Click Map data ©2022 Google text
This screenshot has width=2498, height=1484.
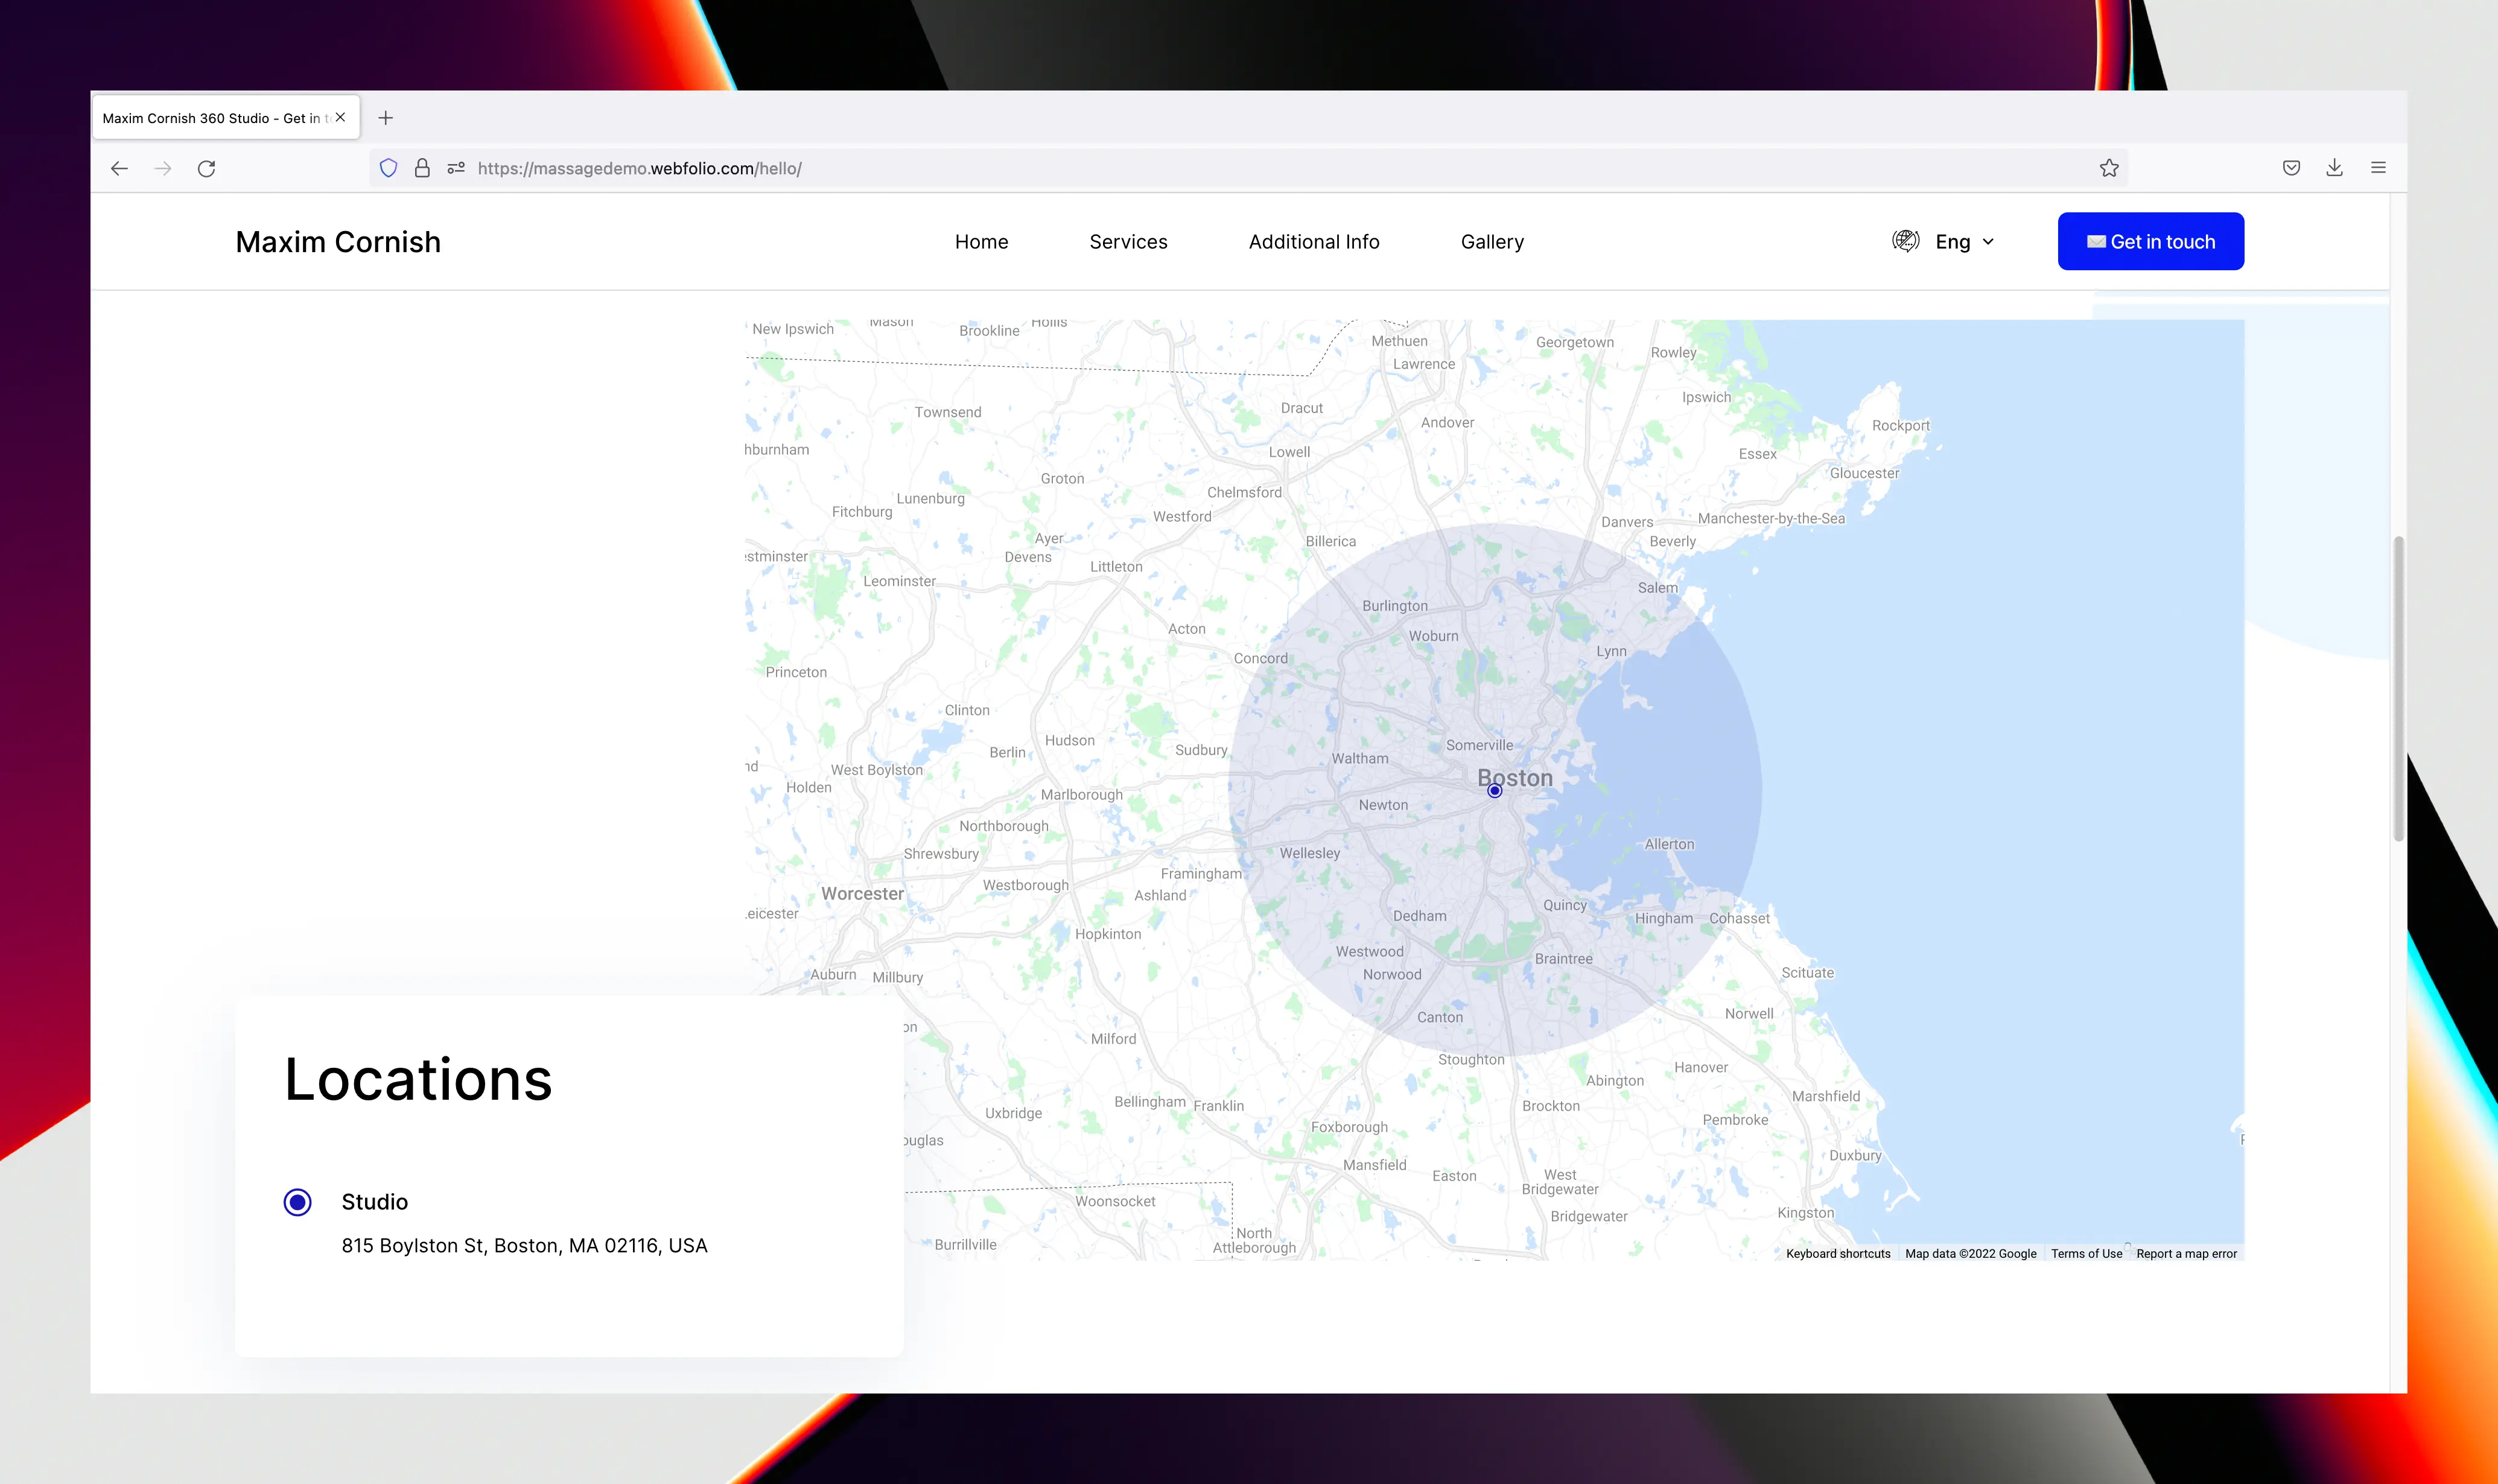click(x=1970, y=1254)
